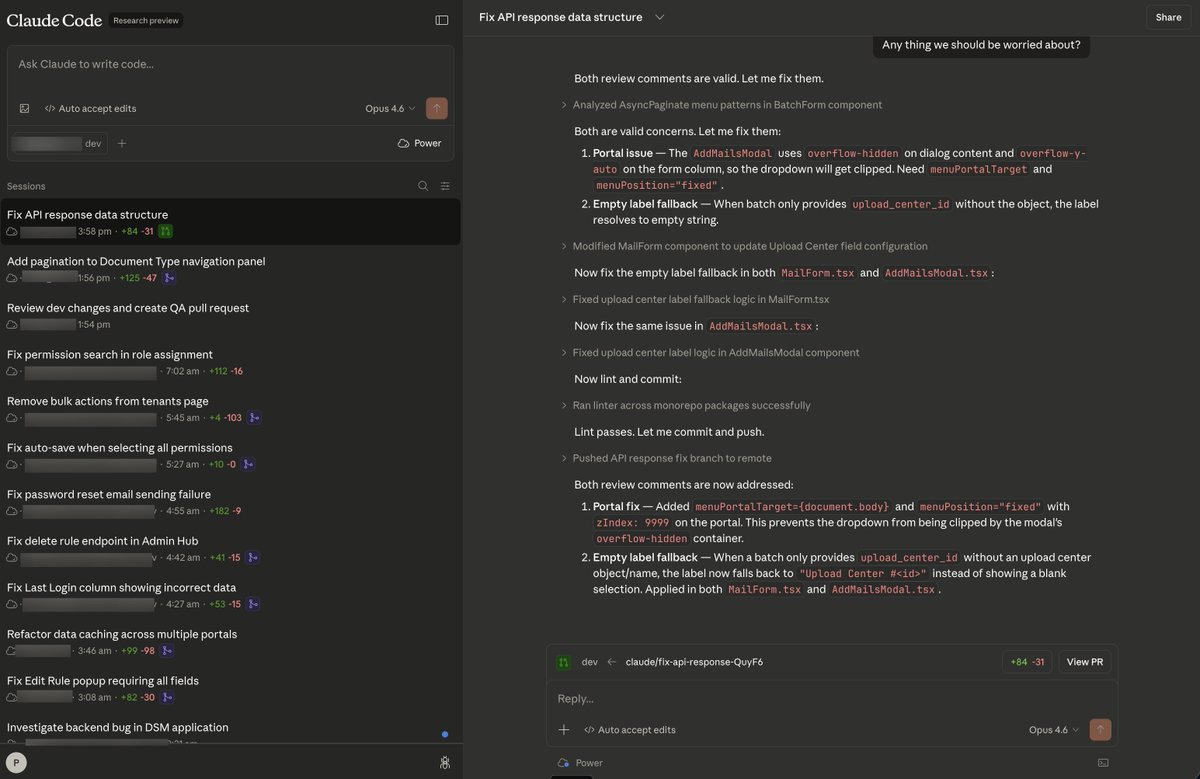Click the blue unread dot by the Investigate backend bug session
1200x779 pixels.
[445, 734]
